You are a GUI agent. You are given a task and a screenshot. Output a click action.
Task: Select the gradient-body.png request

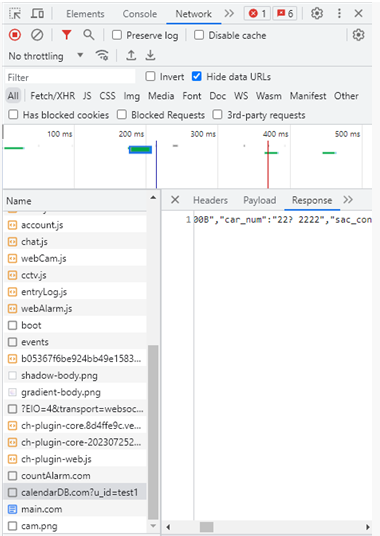(75, 392)
